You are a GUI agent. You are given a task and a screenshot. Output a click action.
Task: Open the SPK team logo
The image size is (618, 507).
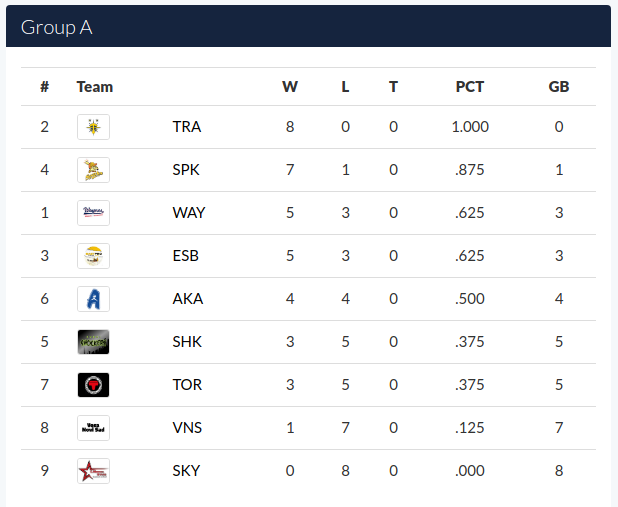(93, 170)
